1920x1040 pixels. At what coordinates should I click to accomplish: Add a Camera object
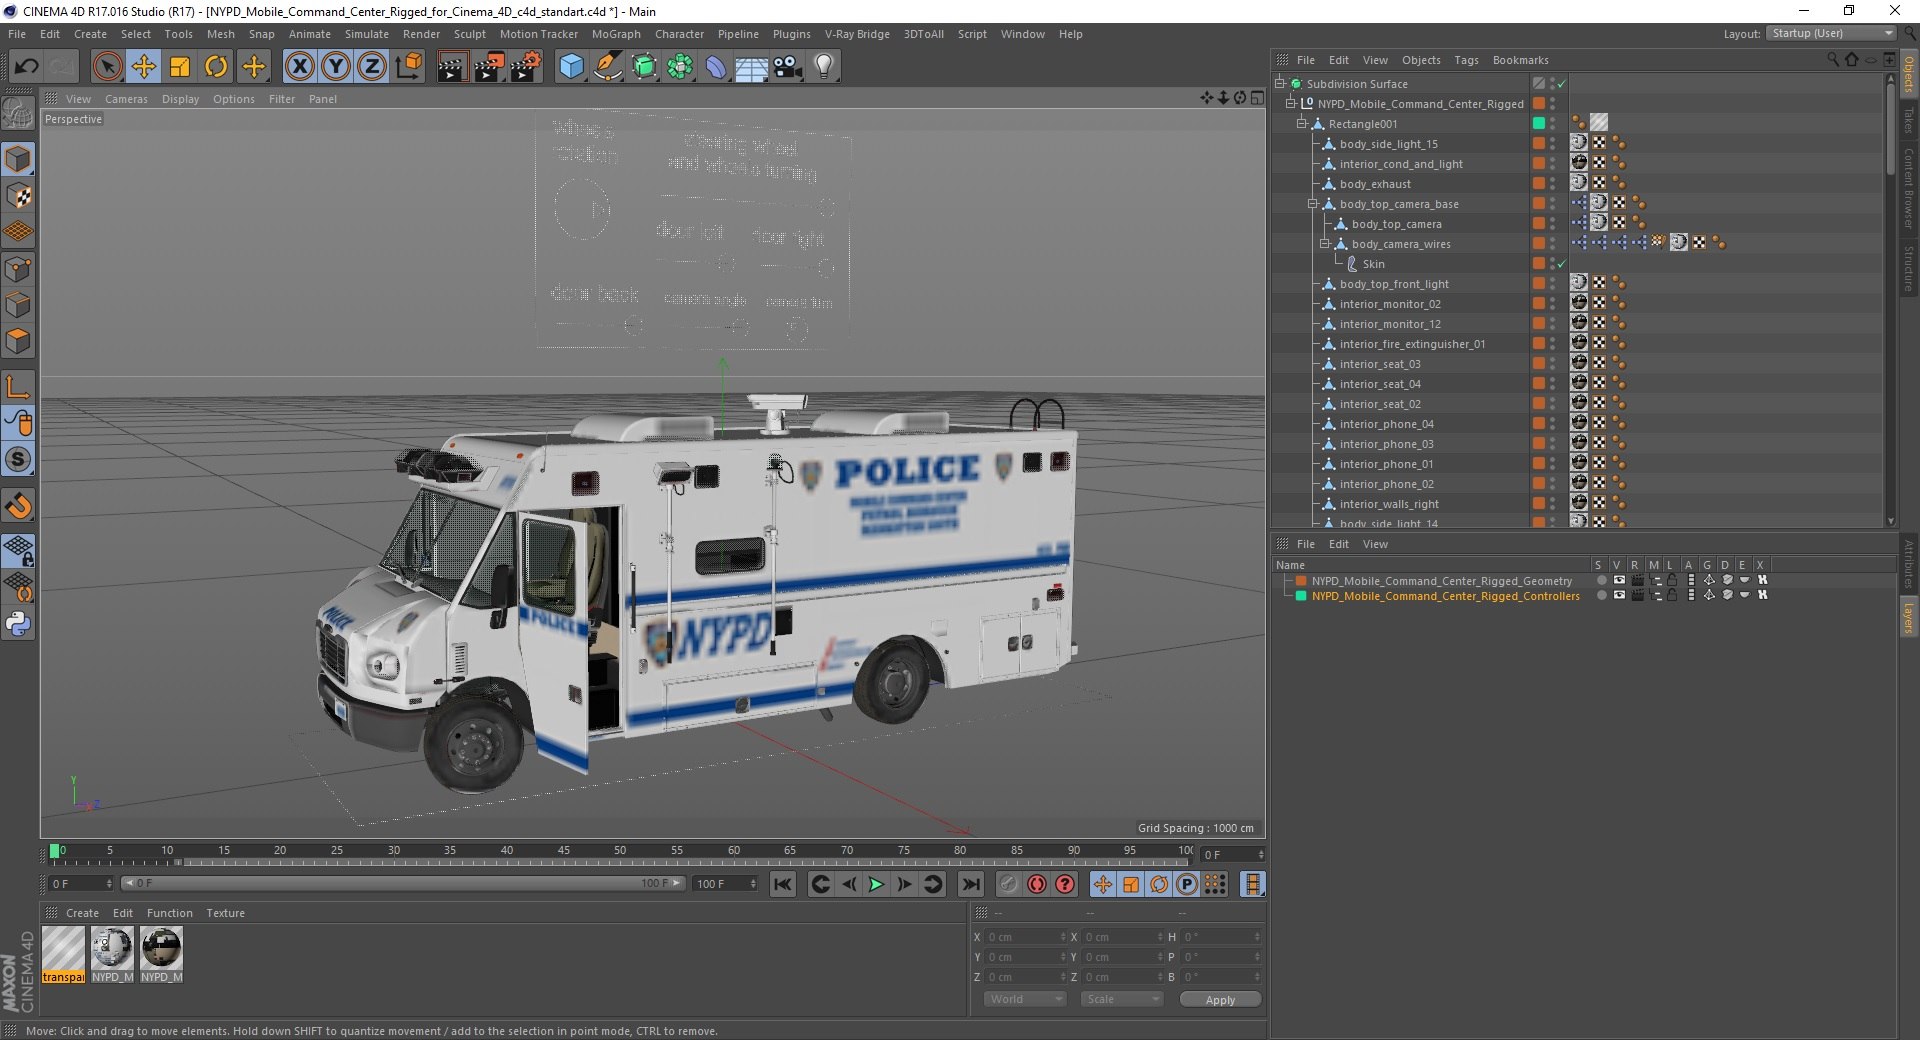click(787, 67)
